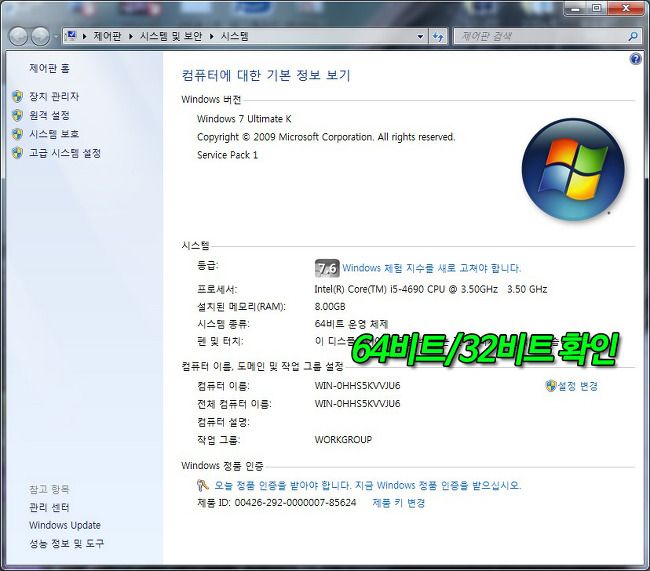The height and width of the screenshot is (571, 650).
Task: Open 성능 정보 및 도구 link
Action: [66, 544]
